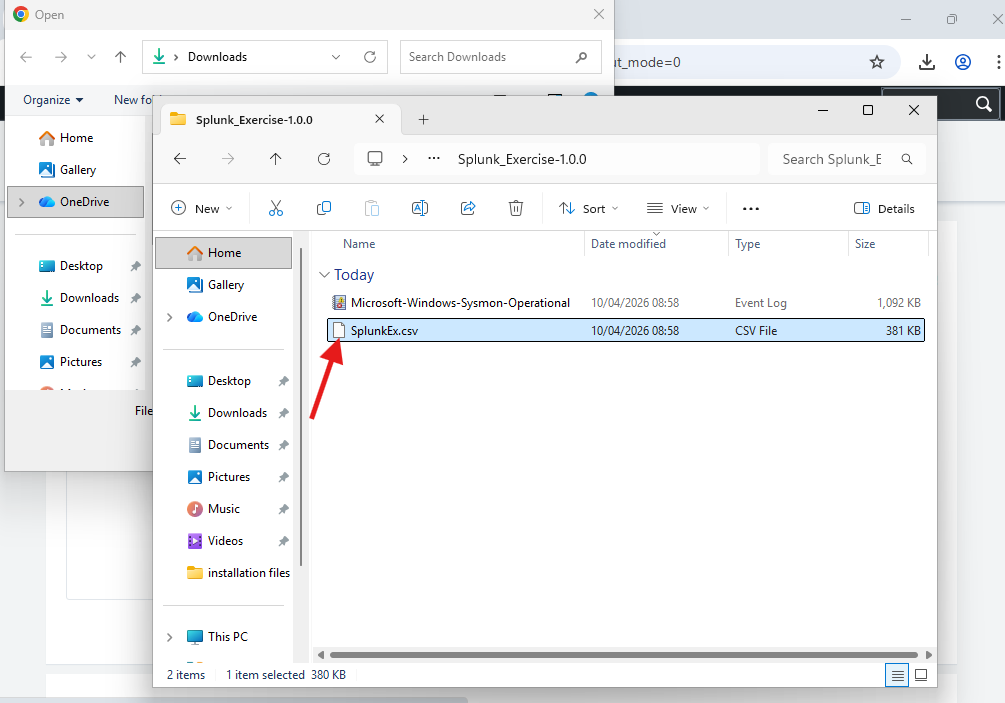Click the Share icon in toolbar

click(x=468, y=208)
